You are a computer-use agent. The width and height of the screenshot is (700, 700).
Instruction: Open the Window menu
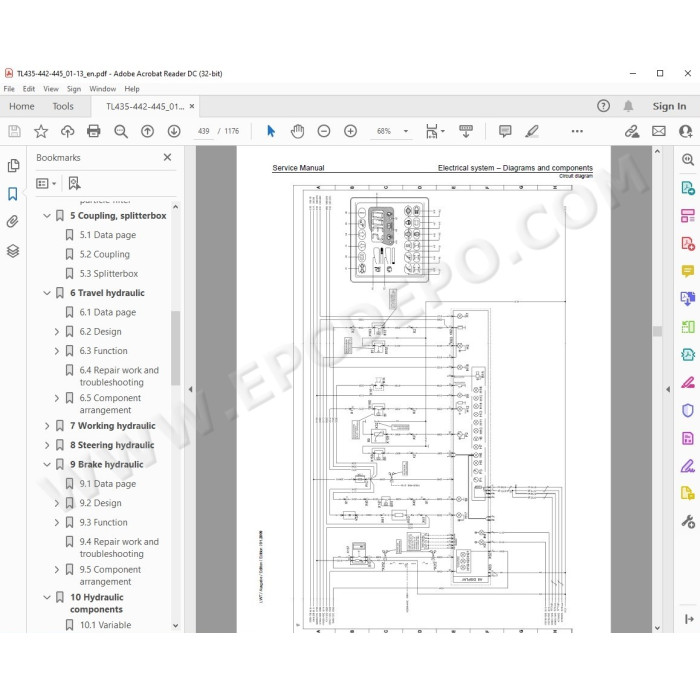point(103,89)
